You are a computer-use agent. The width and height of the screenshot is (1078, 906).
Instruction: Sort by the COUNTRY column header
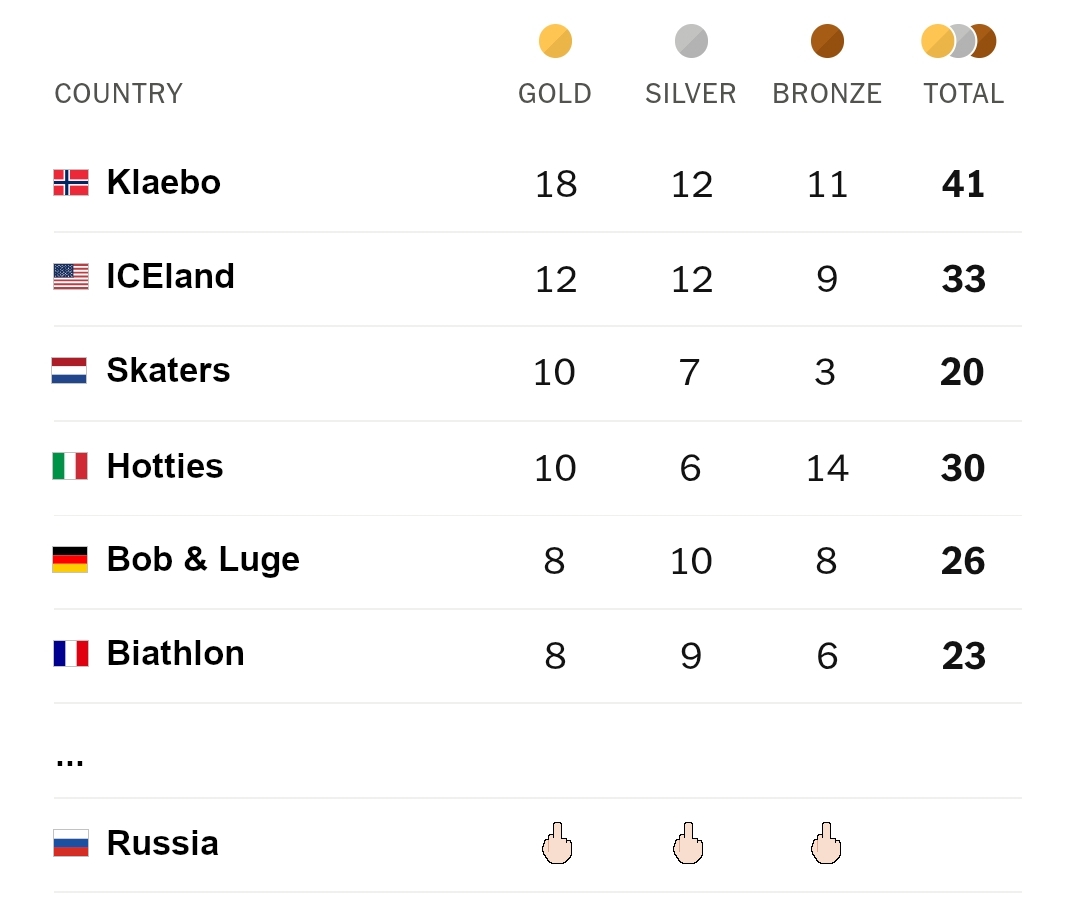tap(118, 94)
